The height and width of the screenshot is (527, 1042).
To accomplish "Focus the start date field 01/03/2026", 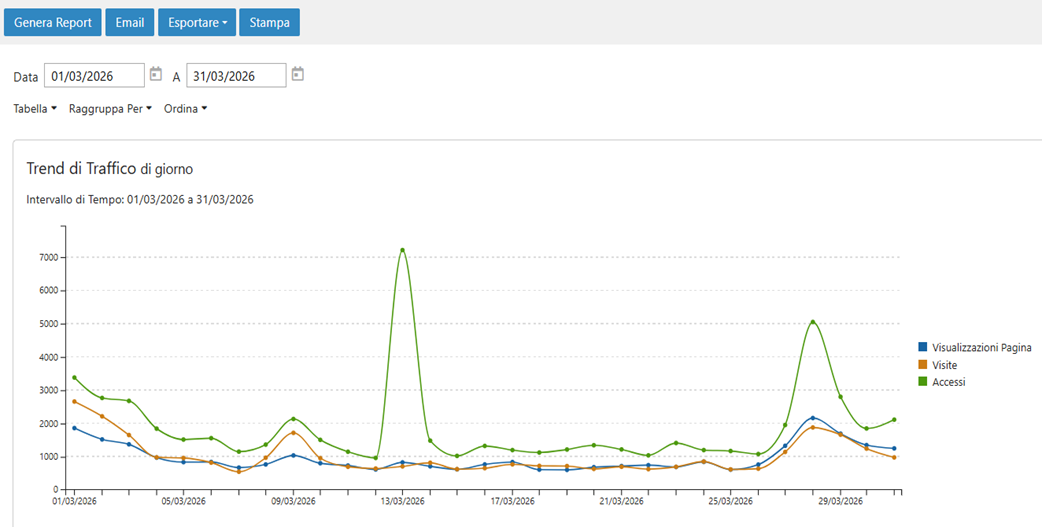I will coord(93,76).
